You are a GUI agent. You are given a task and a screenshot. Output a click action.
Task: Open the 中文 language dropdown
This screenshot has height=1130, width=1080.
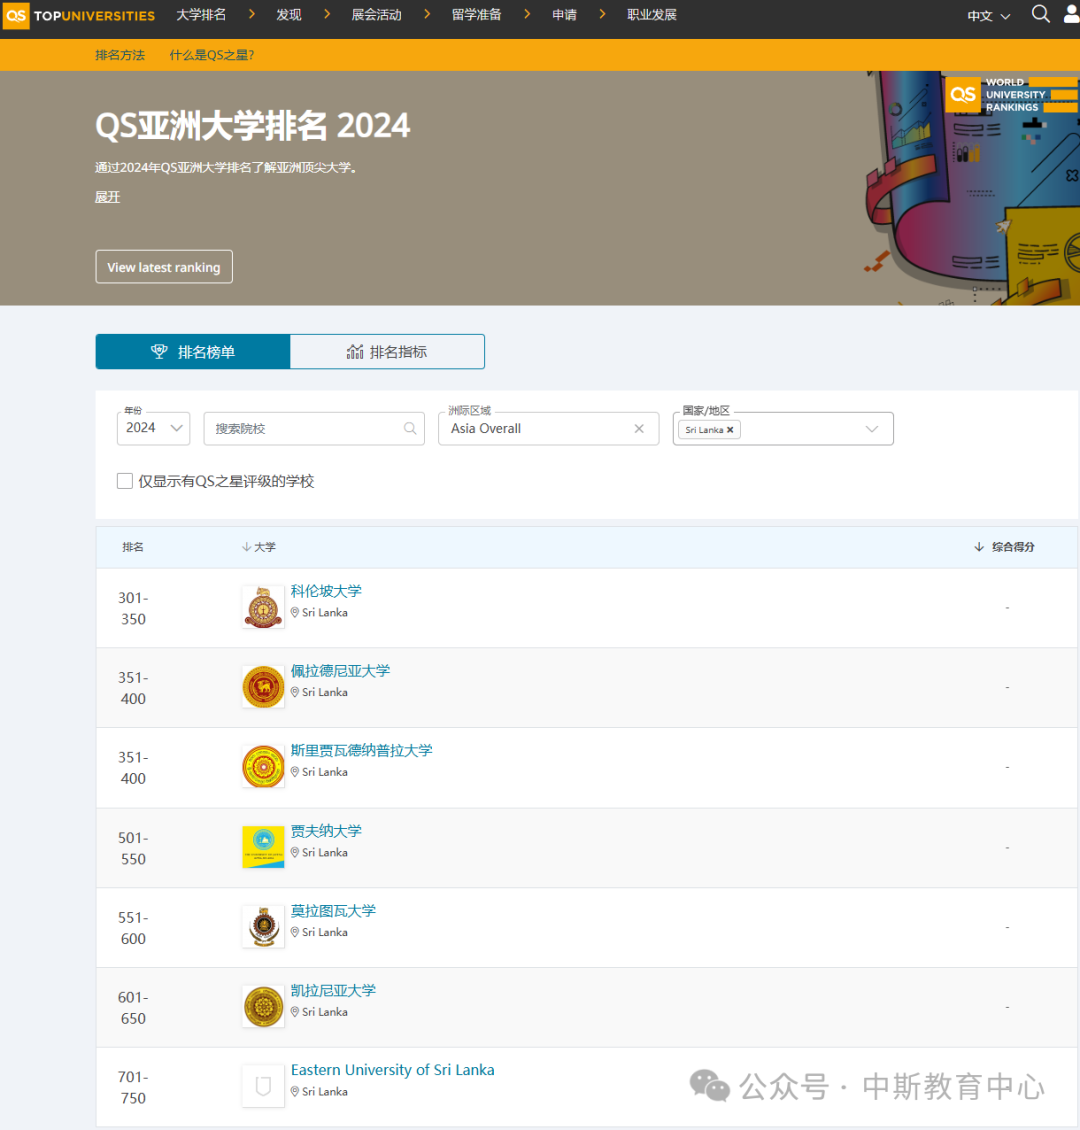(x=988, y=16)
